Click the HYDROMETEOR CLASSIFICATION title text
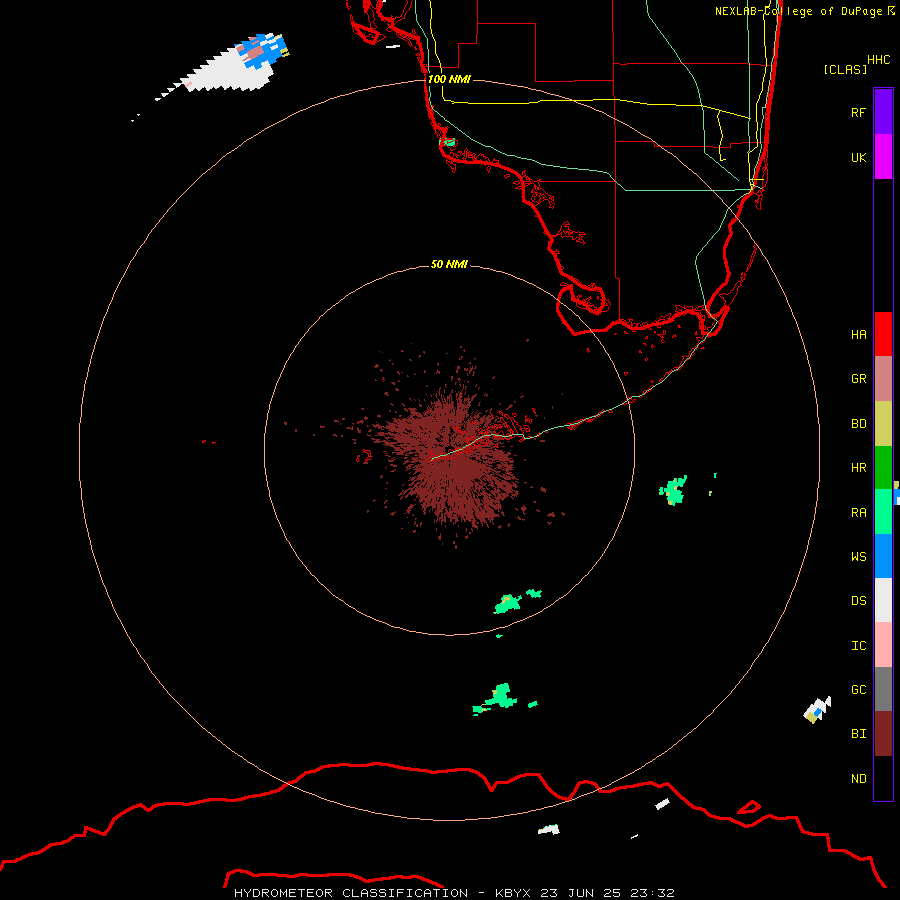Screen dimensions: 900x900 [351, 893]
